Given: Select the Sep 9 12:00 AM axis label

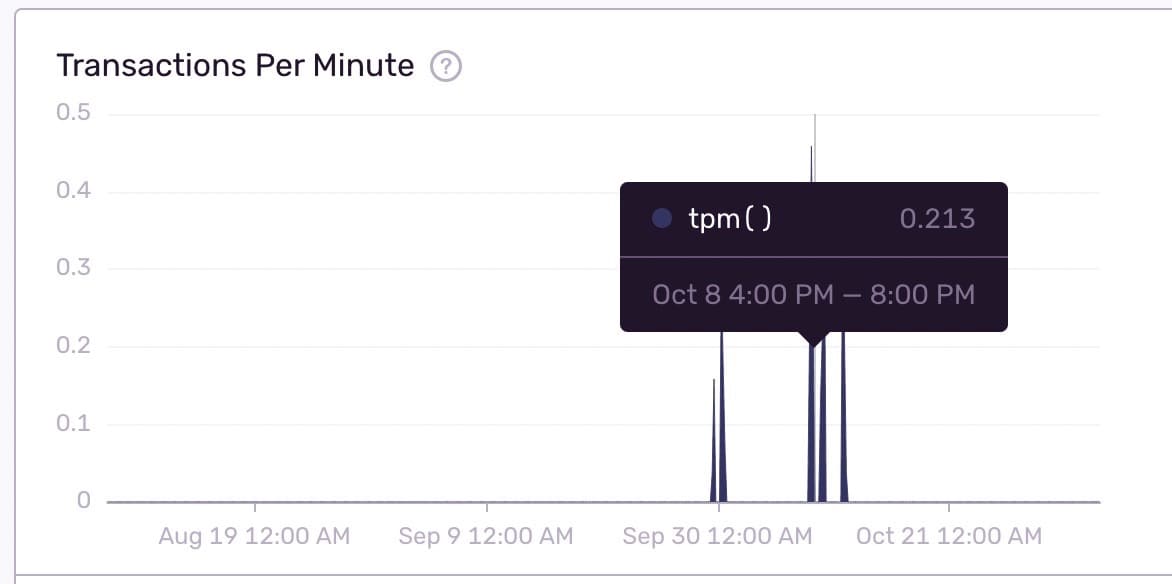Looking at the screenshot, I should [486, 537].
